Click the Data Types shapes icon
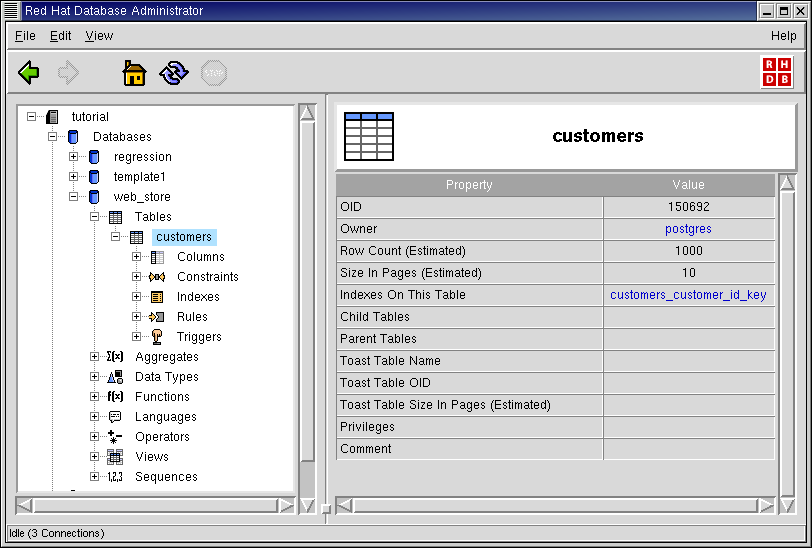The width and height of the screenshot is (812, 548). pos(115,377)
